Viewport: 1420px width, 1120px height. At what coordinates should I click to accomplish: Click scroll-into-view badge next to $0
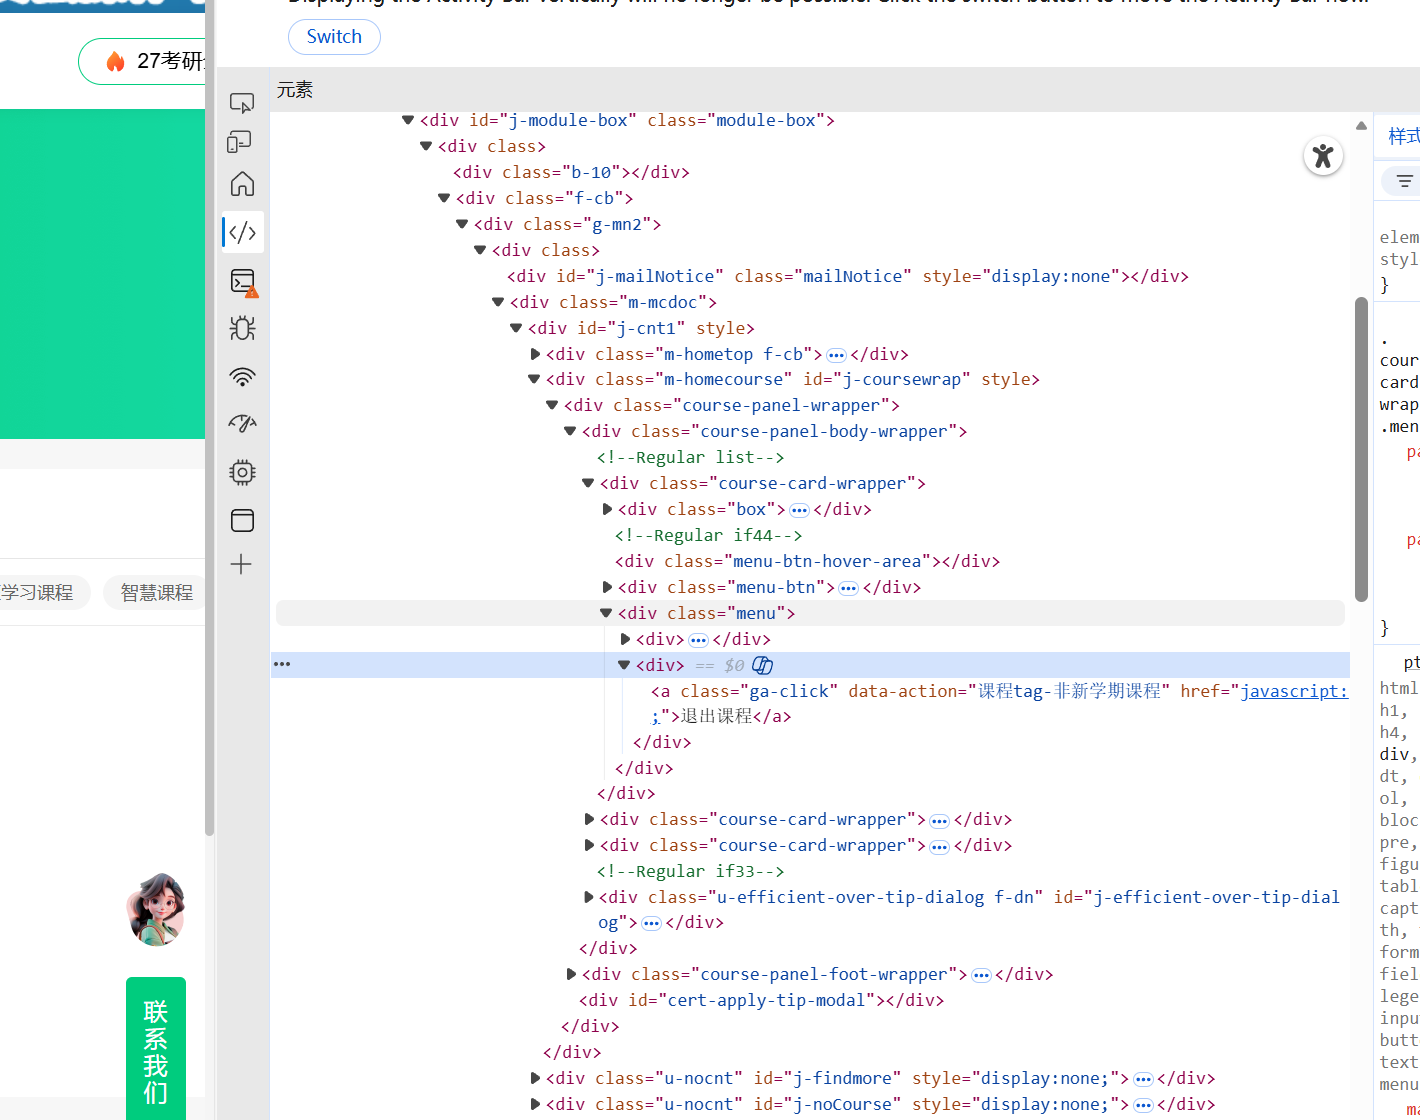[762, 665]
